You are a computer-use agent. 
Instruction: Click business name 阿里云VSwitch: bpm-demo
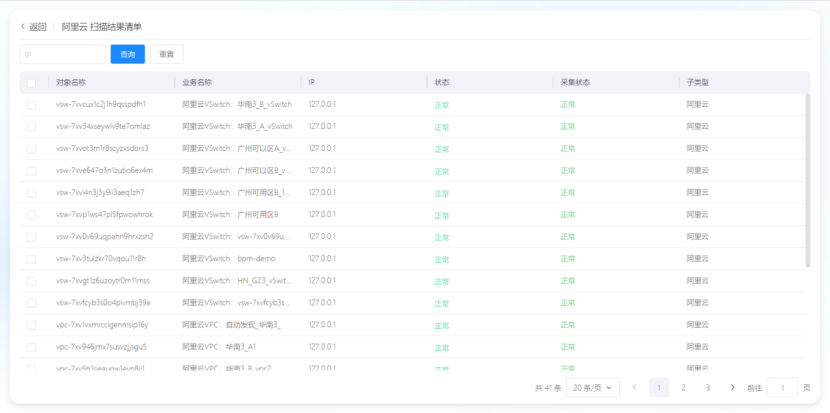click(229, 258)
